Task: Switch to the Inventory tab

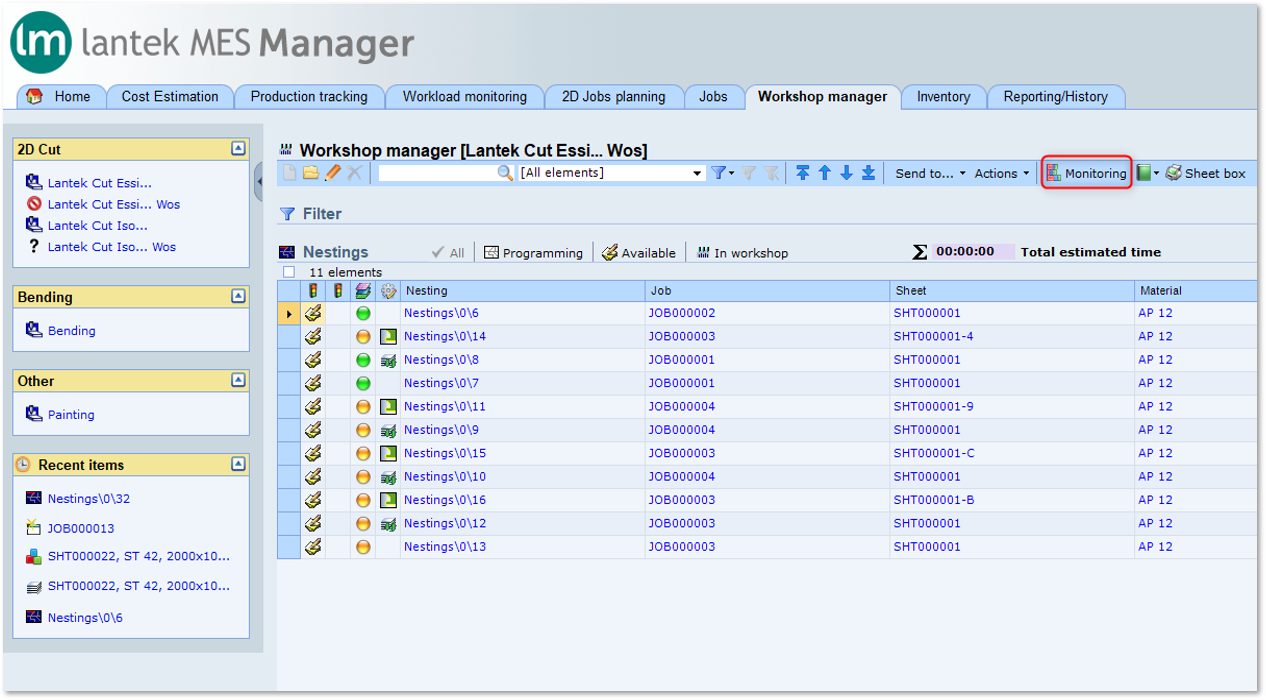Action: point(943,97)
